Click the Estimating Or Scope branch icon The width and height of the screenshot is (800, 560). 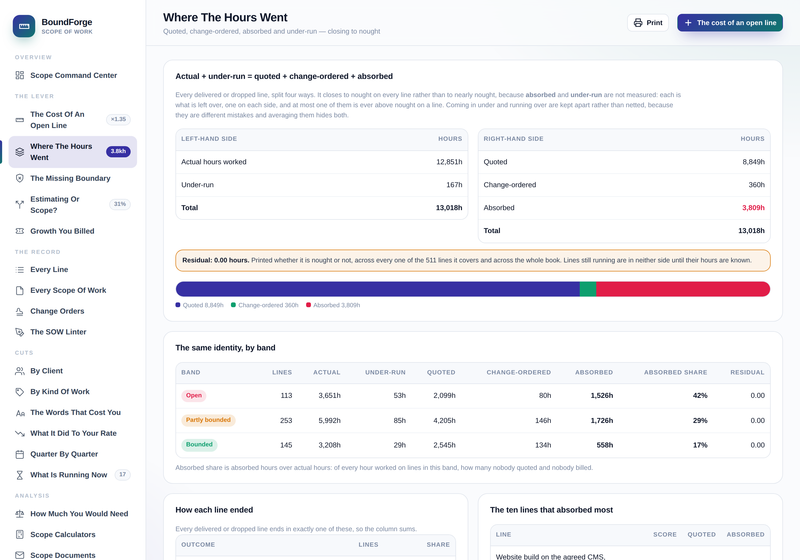click(19, 205)
